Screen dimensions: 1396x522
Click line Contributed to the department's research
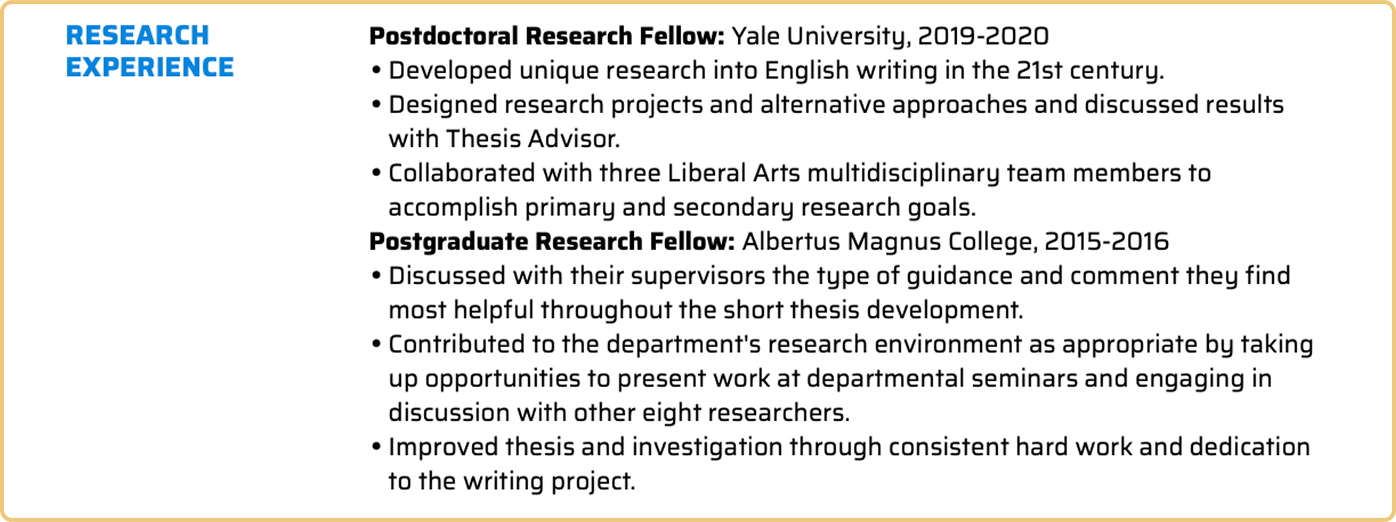(850, 345)
